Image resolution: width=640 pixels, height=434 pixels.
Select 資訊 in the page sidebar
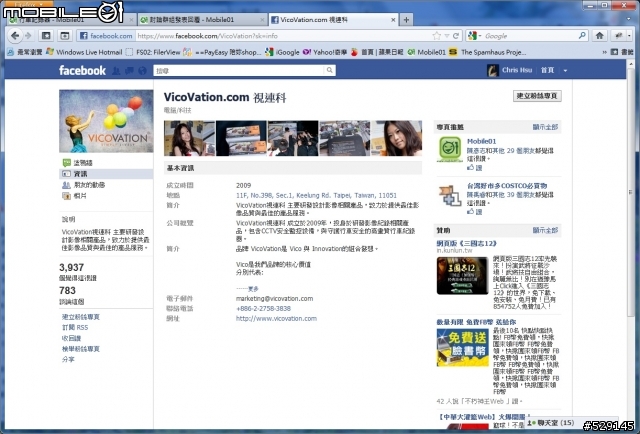point(106,174)
